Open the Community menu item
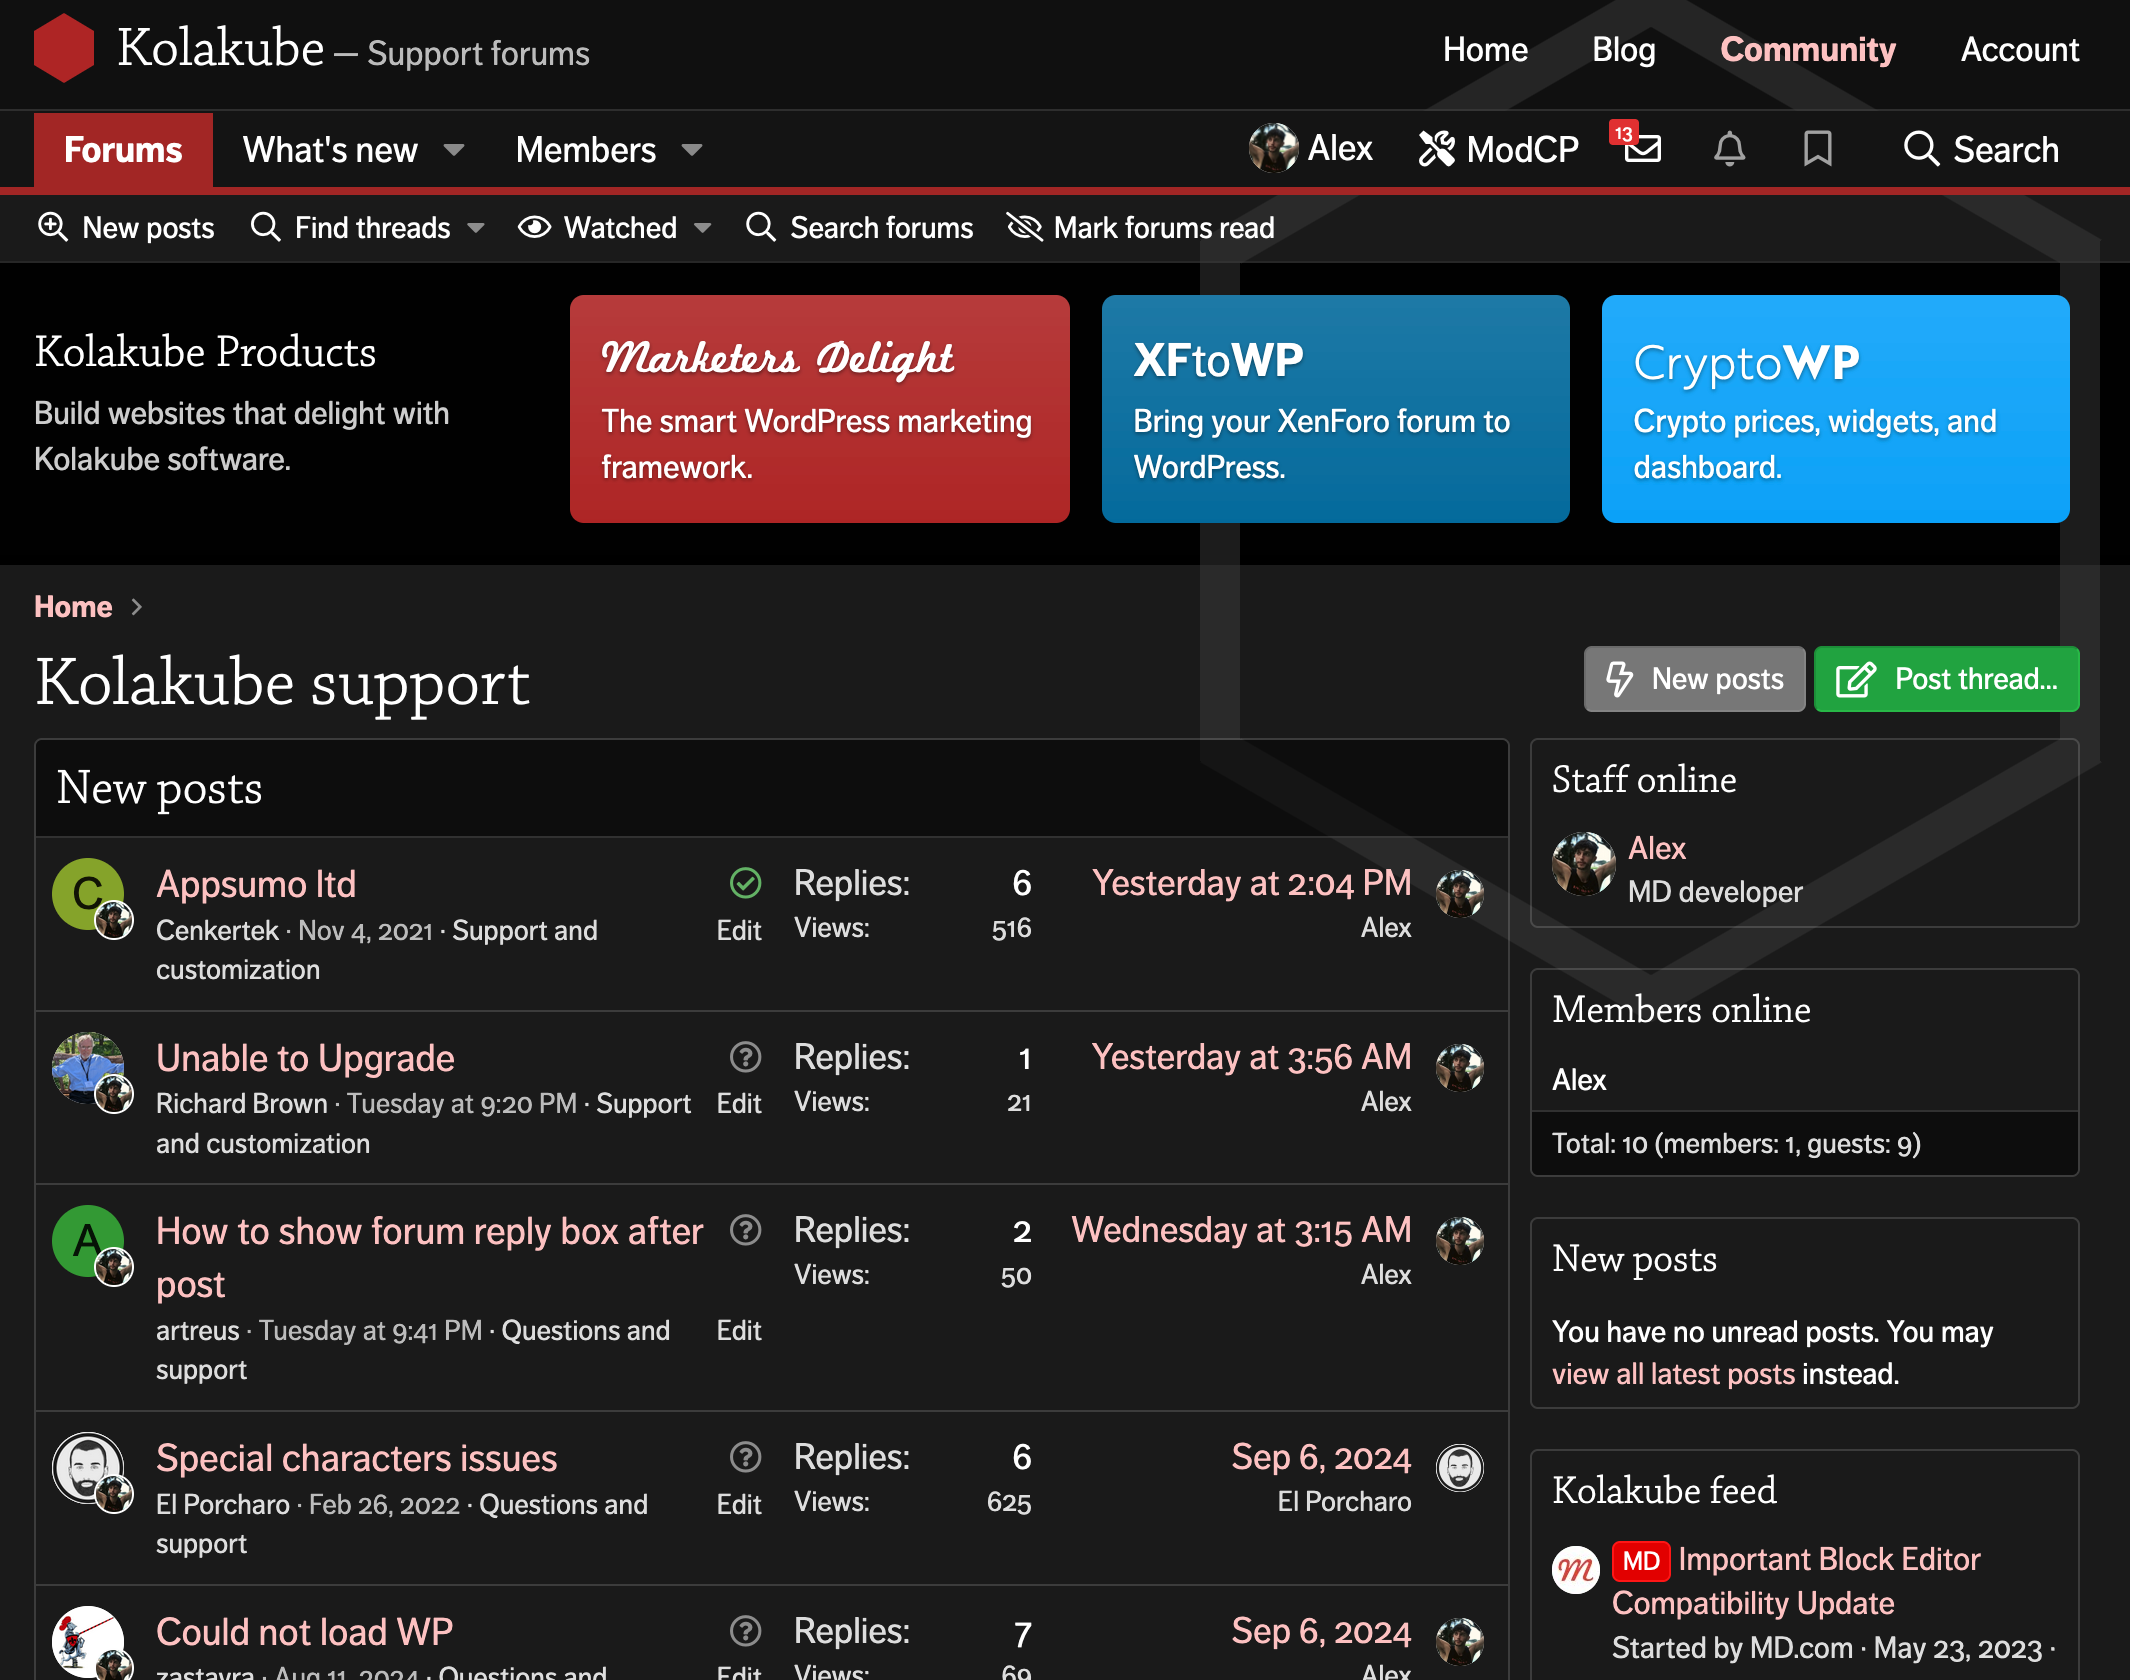Viewport: 2130px width, 1680px height. [1807, 49]
